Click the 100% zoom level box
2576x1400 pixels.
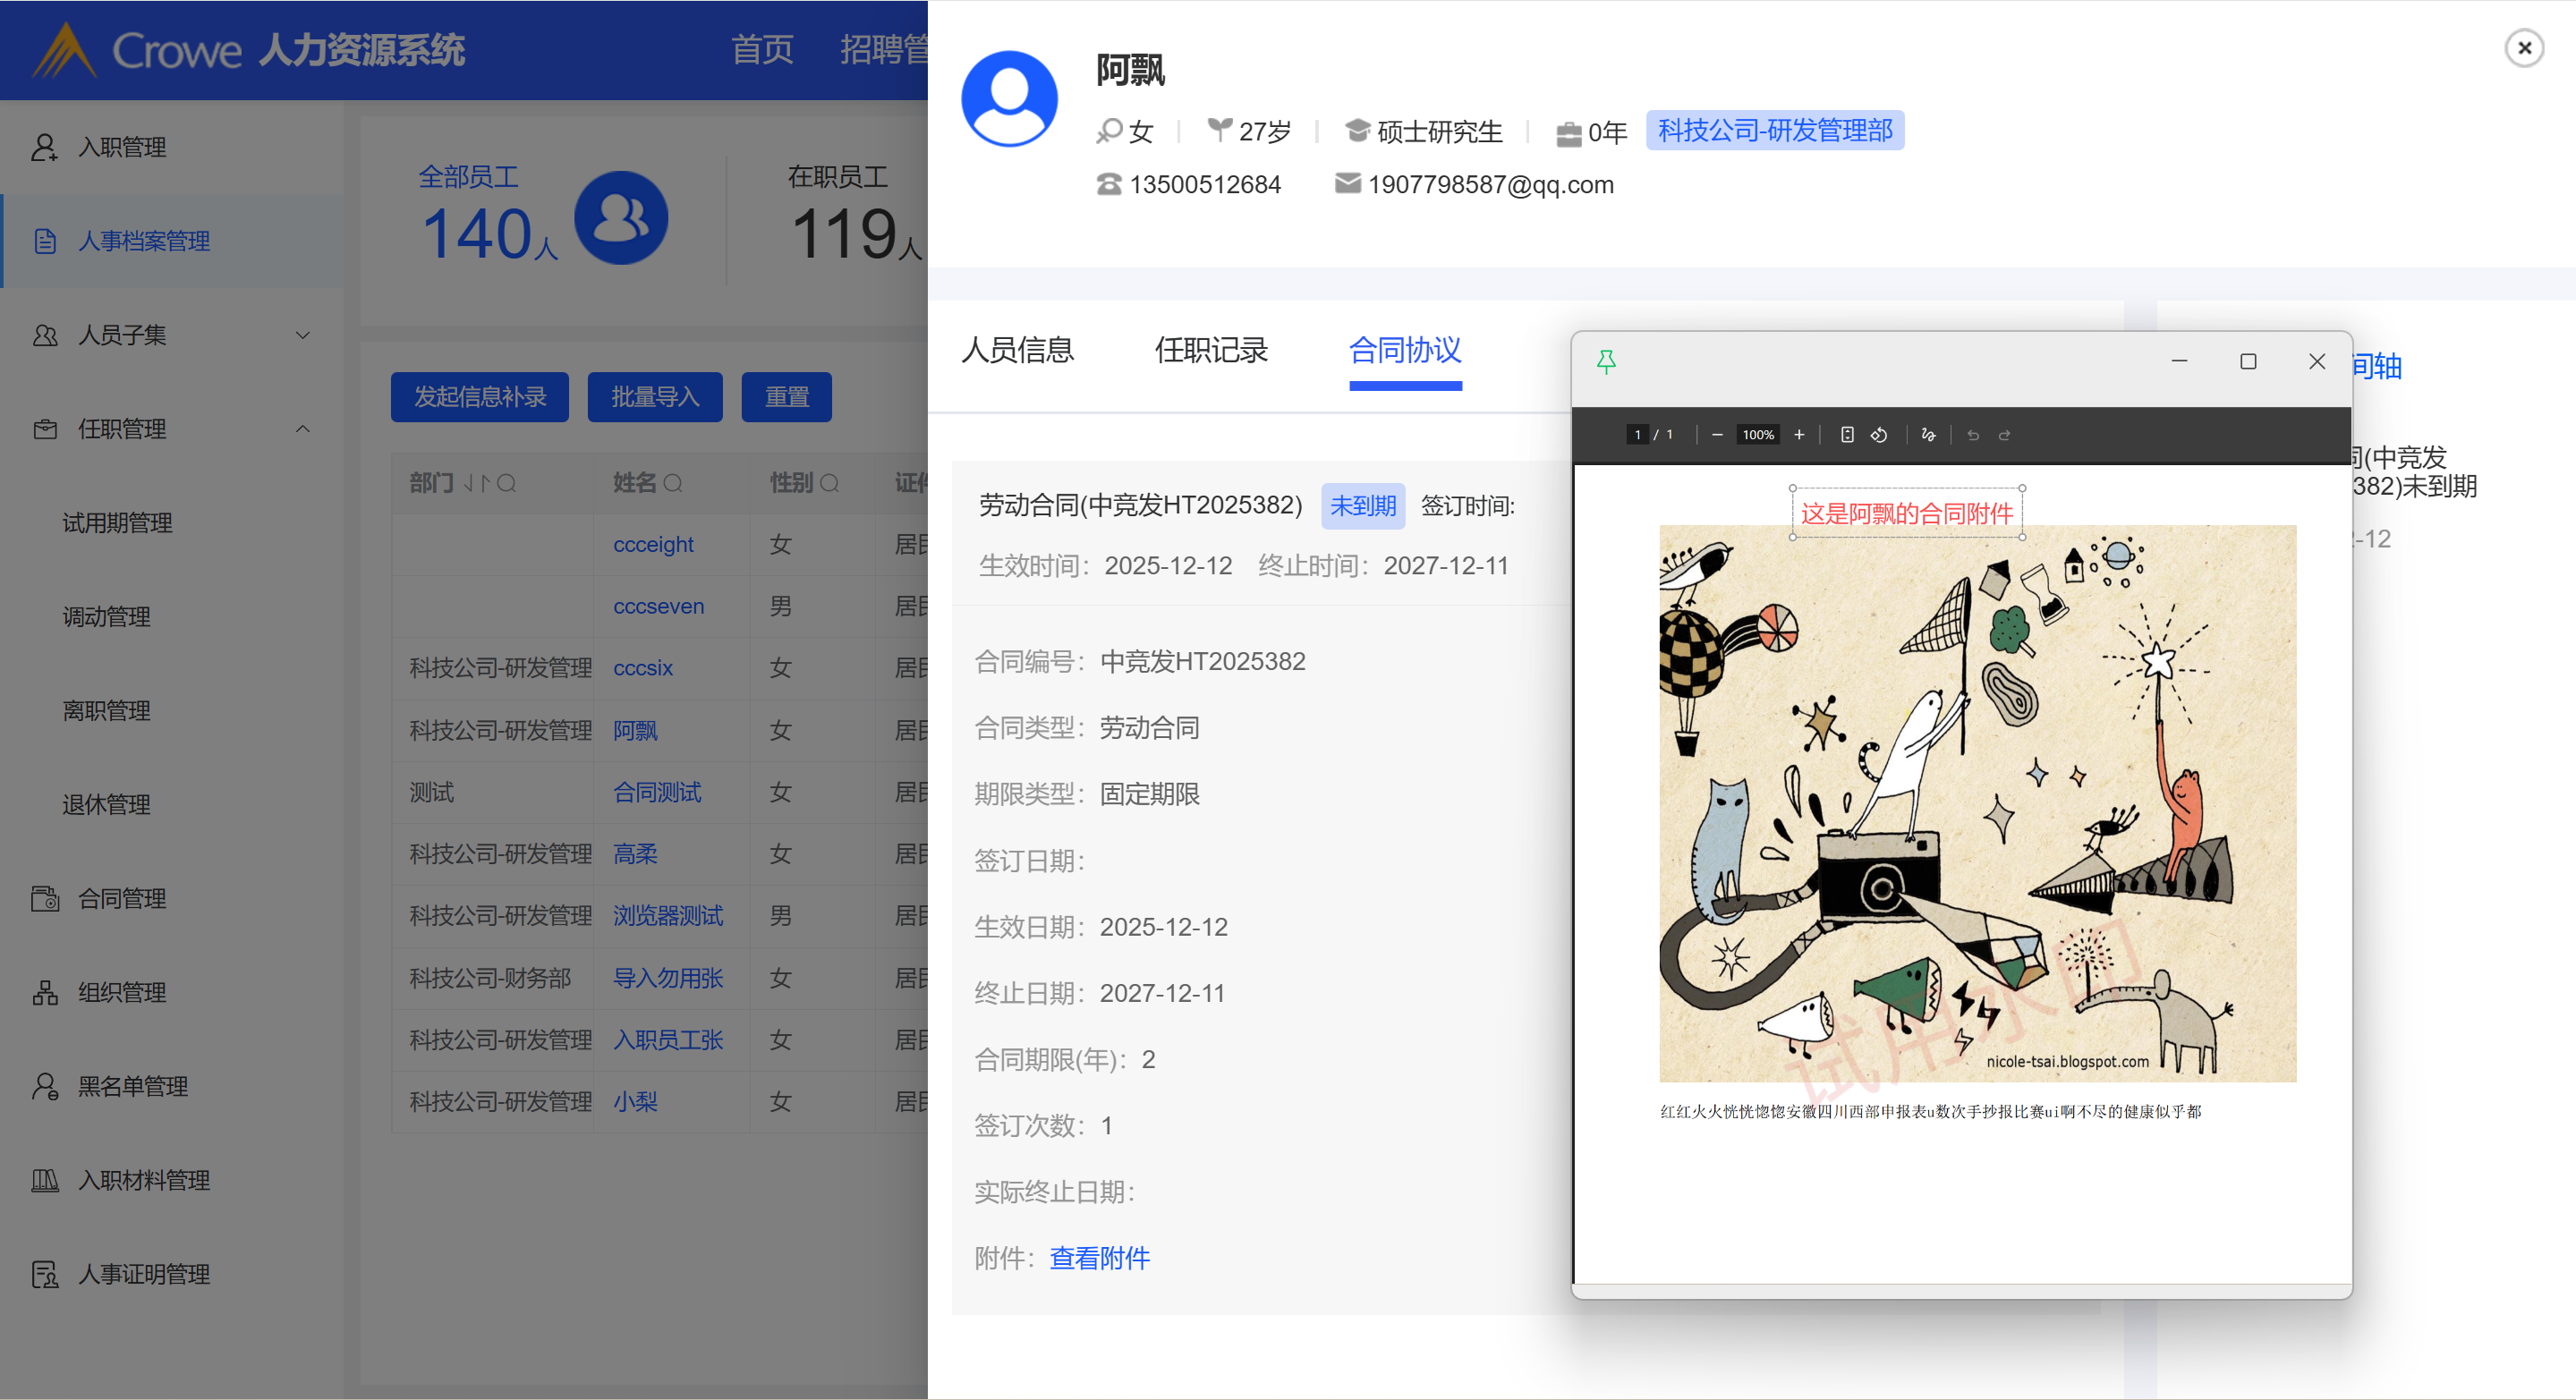(1757, 434)
